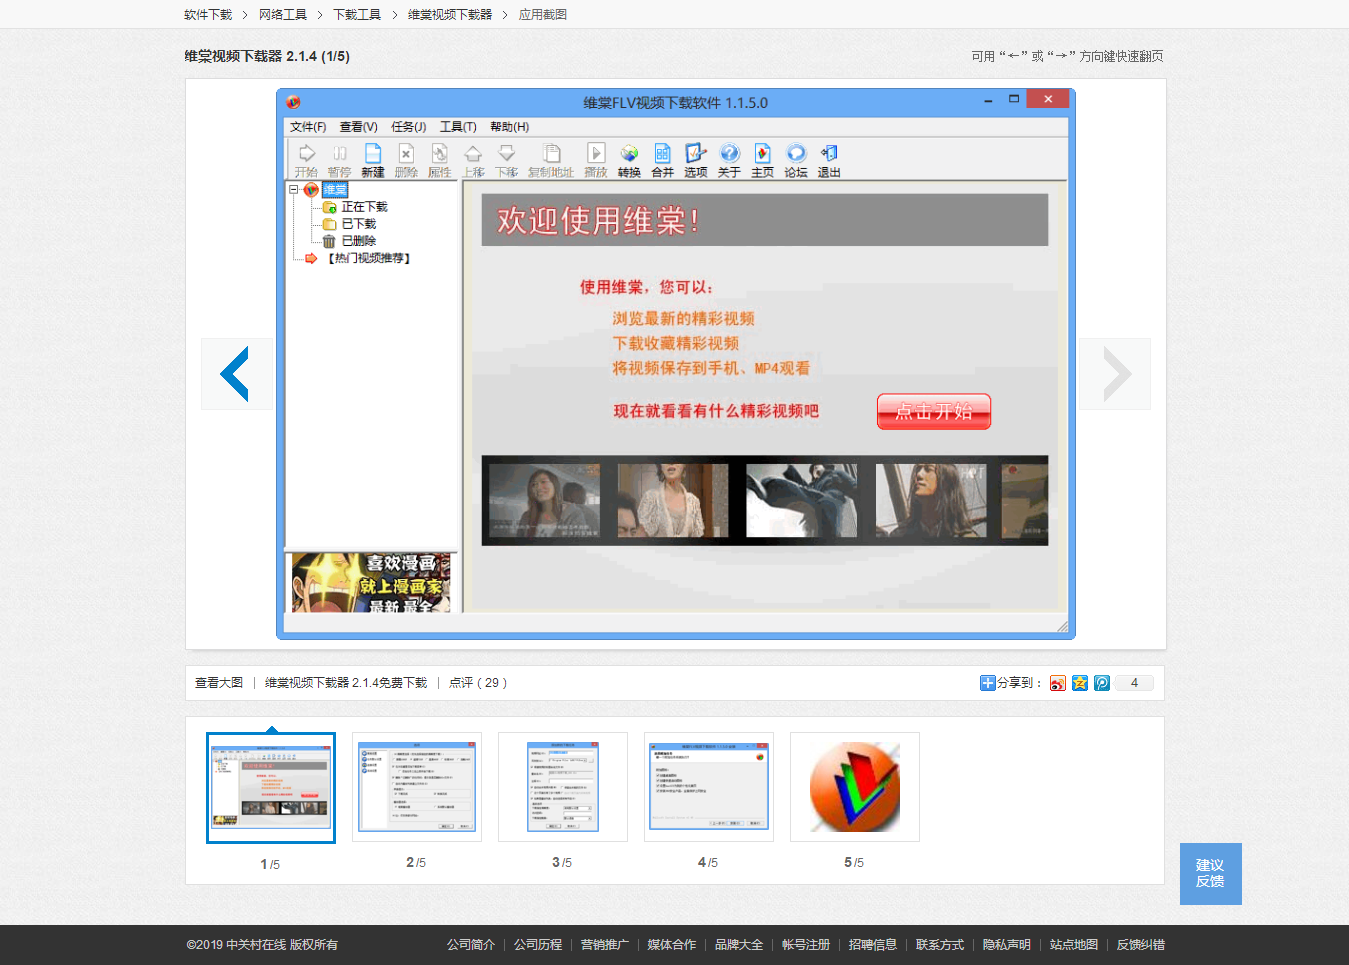The image size is (1349, 965).
Task: Click the red 点击开始 button
Action: point(934,411)
